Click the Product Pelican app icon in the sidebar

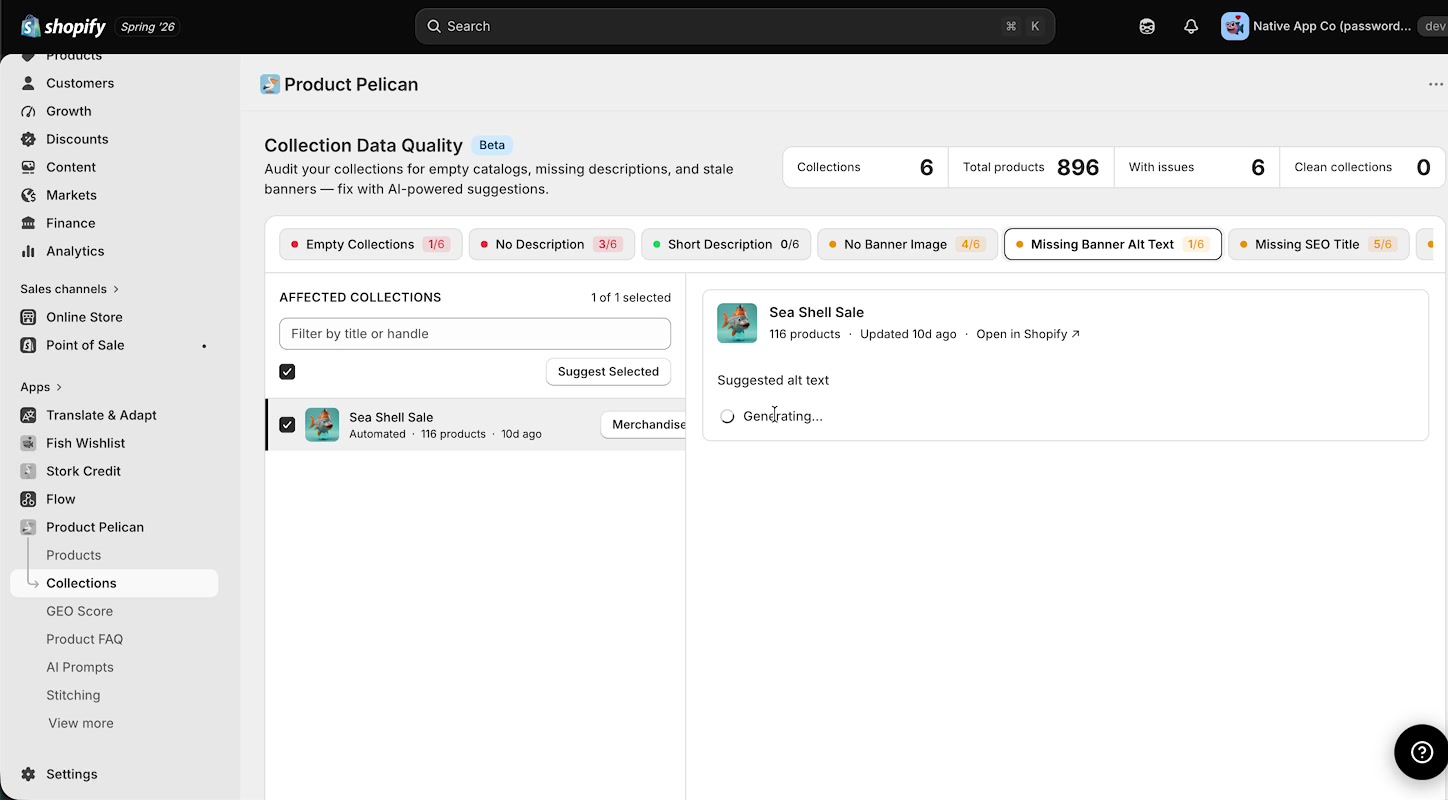point(28,527)
